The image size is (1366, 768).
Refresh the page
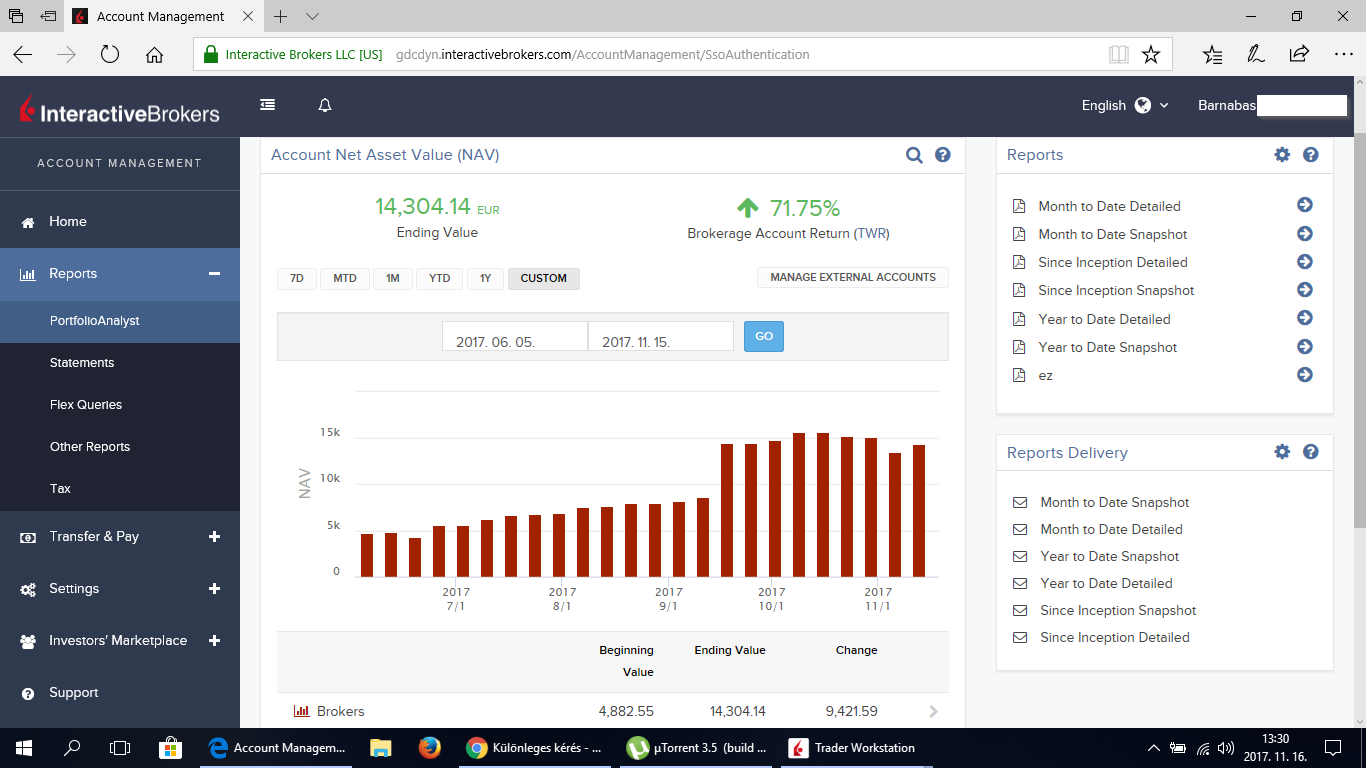coord(110,55)
